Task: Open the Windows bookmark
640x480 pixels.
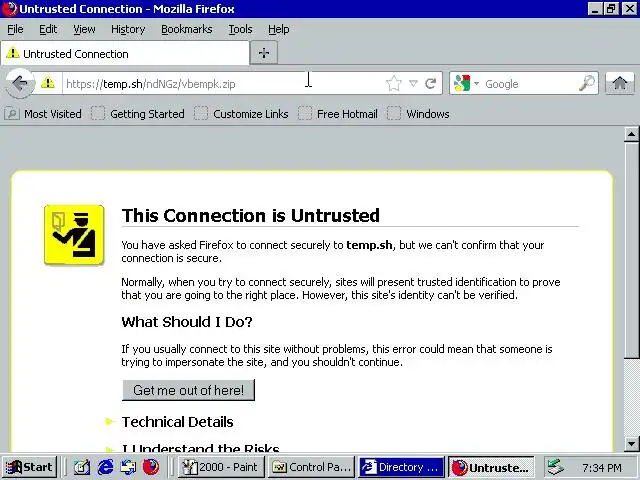Action: (x=418, y=114)
